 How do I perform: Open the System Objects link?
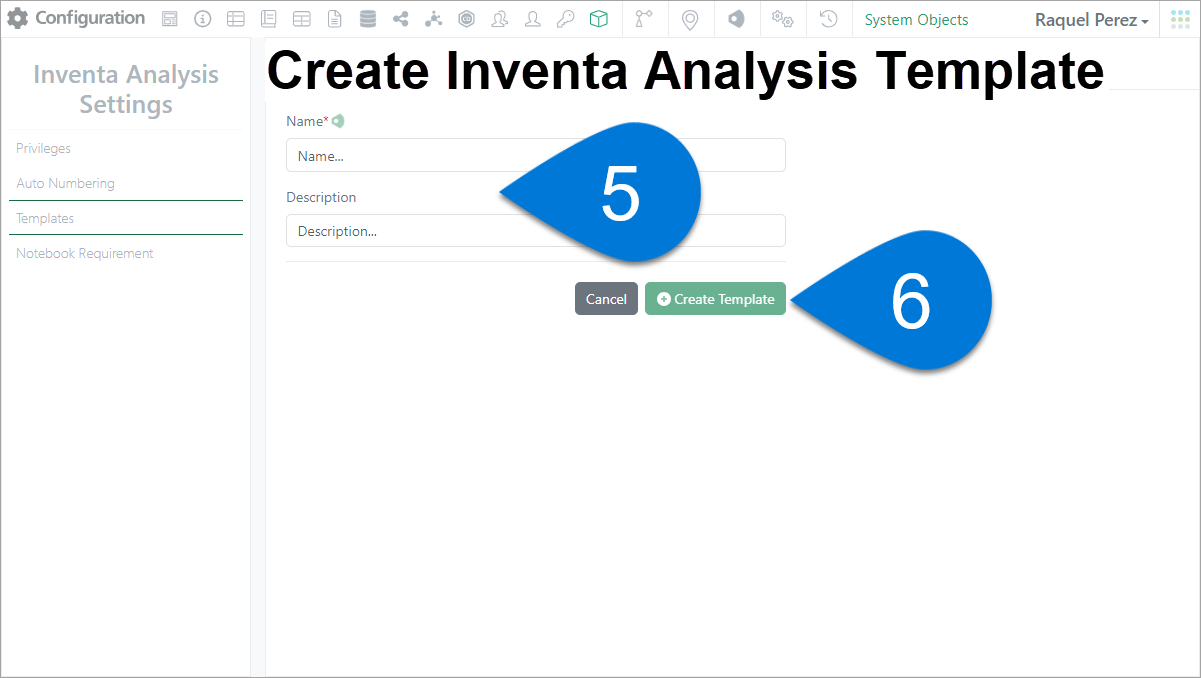[x=916, y=20]
